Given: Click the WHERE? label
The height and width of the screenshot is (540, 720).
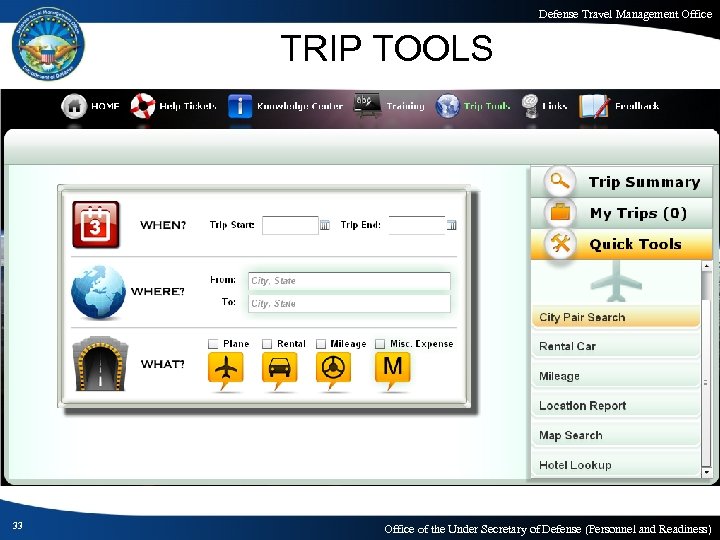Looking at the screenshot, I should [158, 292].
